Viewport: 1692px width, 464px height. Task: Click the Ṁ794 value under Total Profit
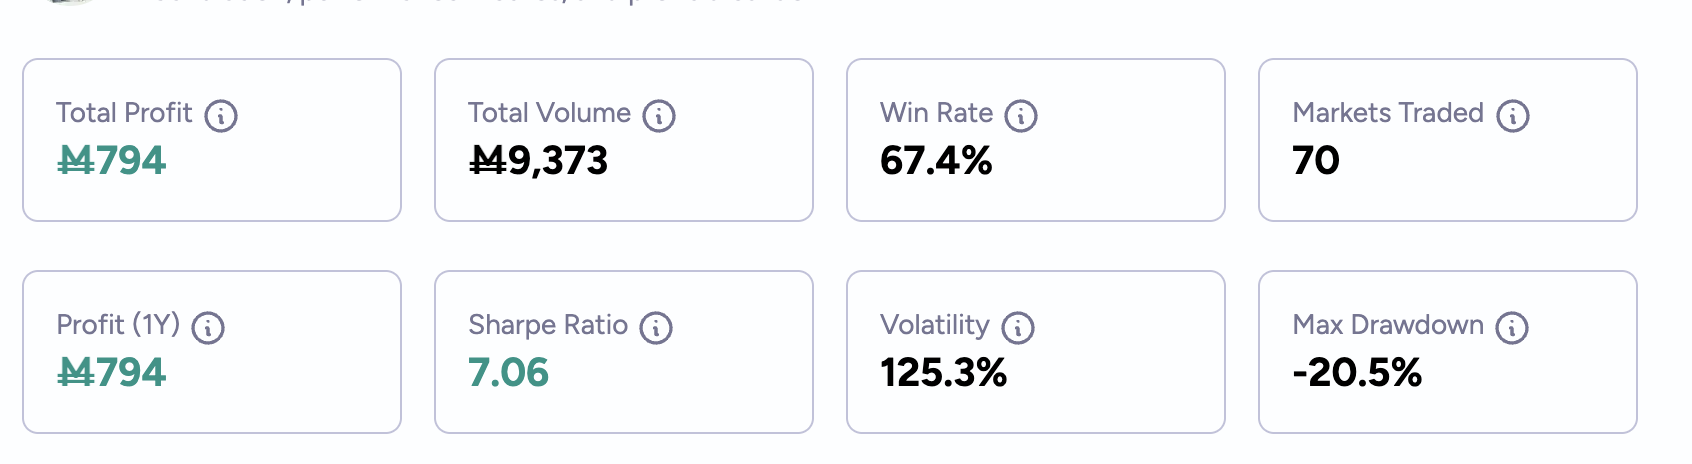coord(111,161)
